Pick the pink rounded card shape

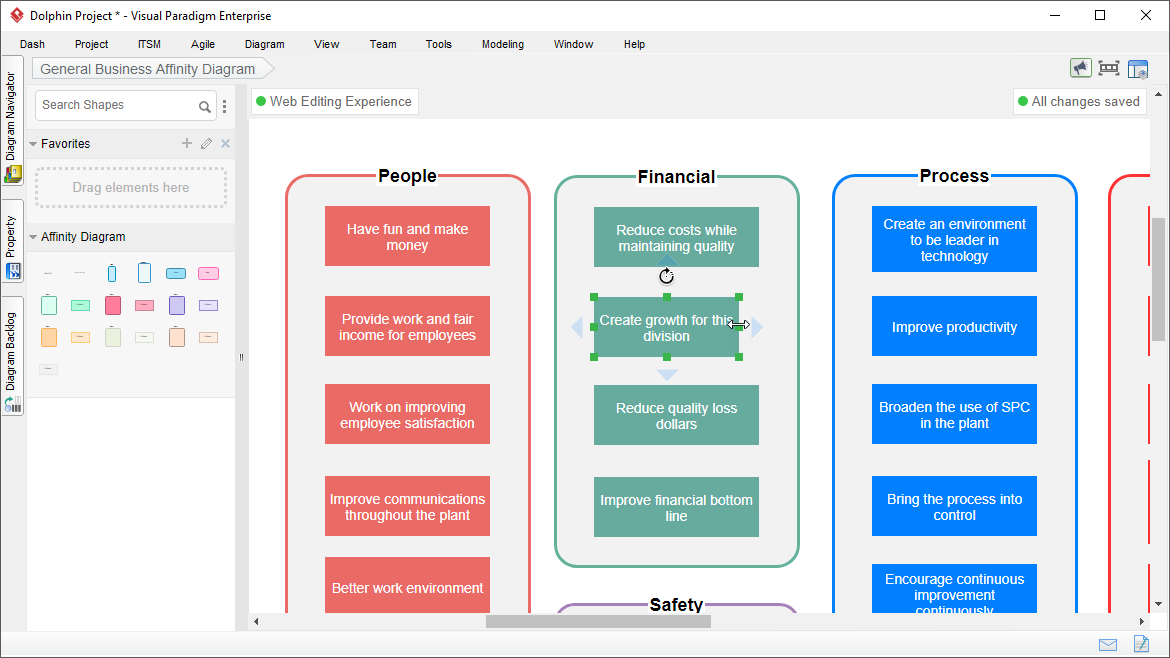(x=208, y=274)
